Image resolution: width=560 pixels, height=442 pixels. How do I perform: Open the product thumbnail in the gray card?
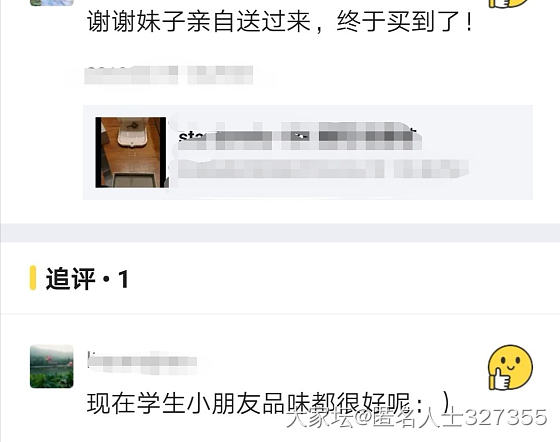[x=131, y=152]
